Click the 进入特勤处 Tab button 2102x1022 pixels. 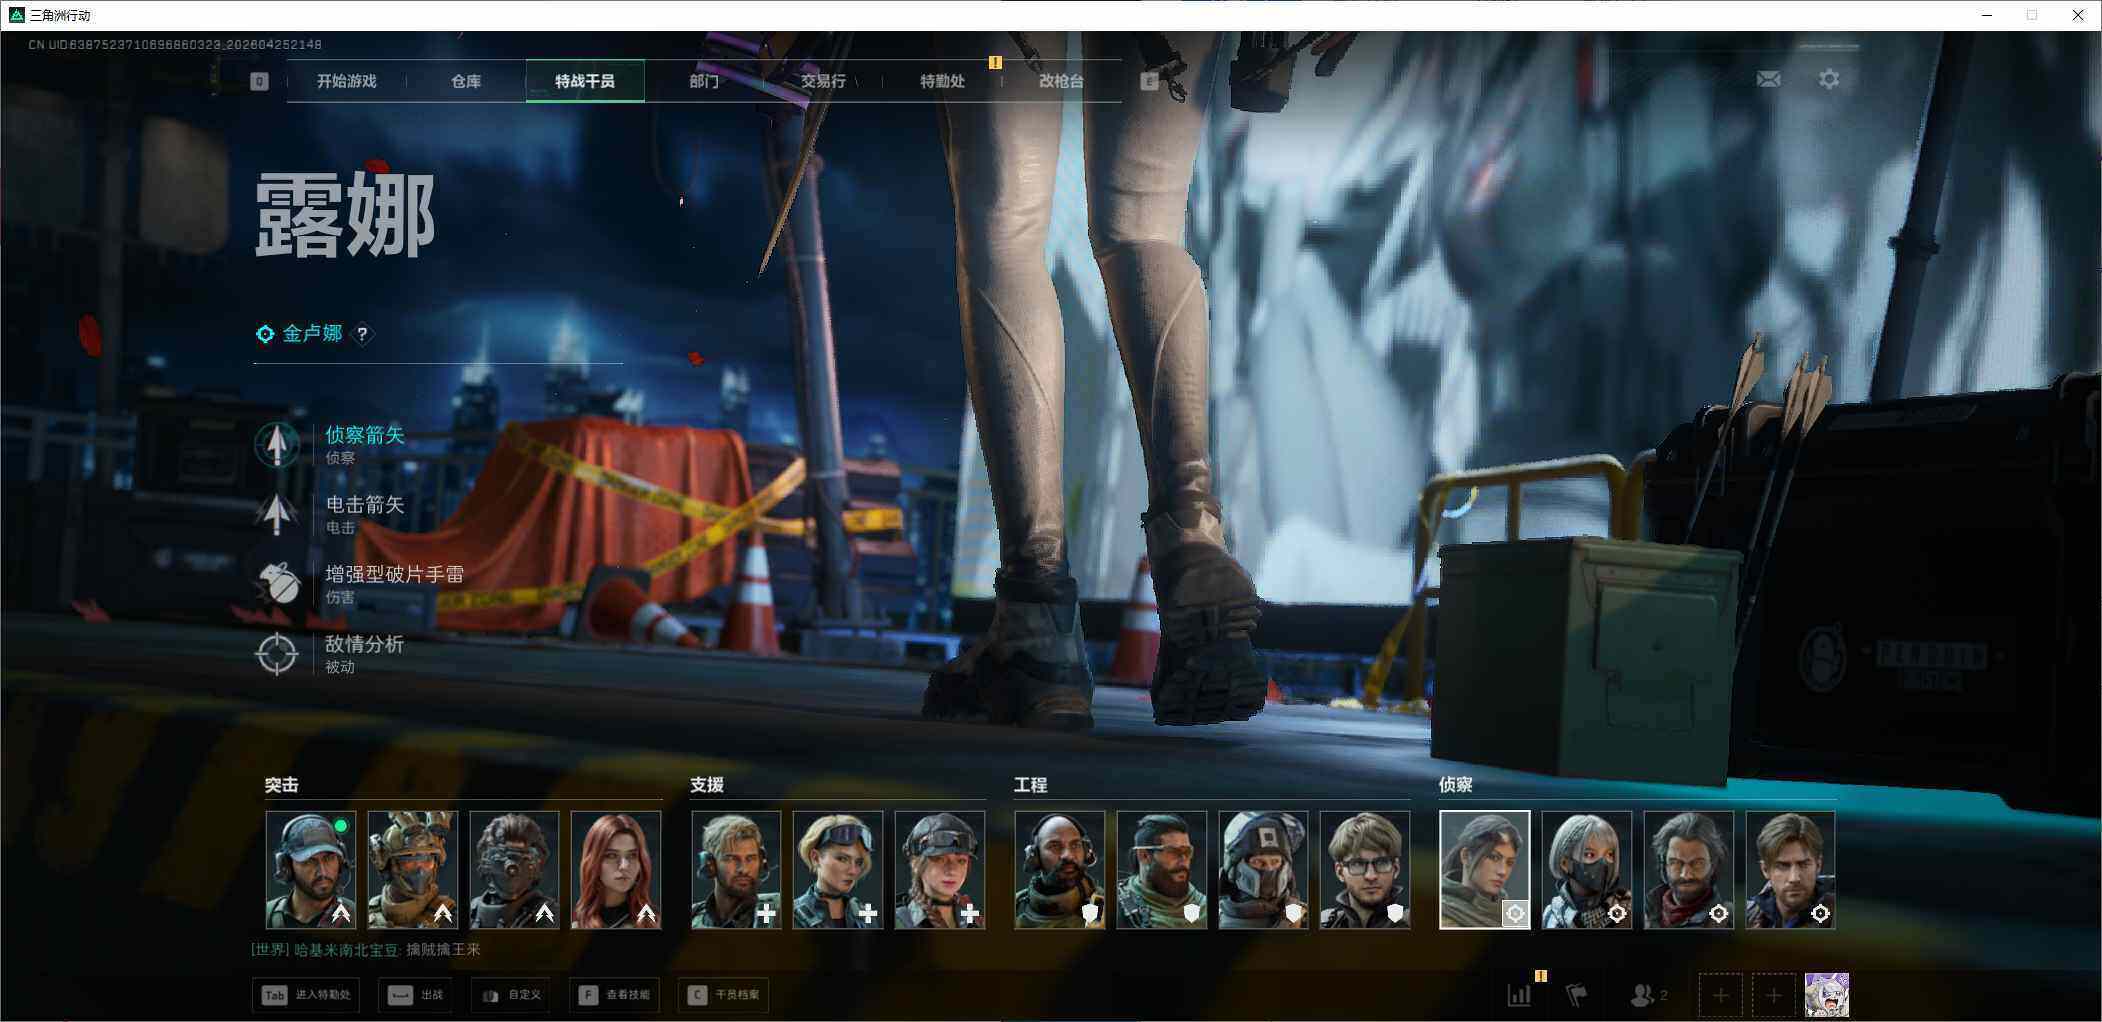306,995
